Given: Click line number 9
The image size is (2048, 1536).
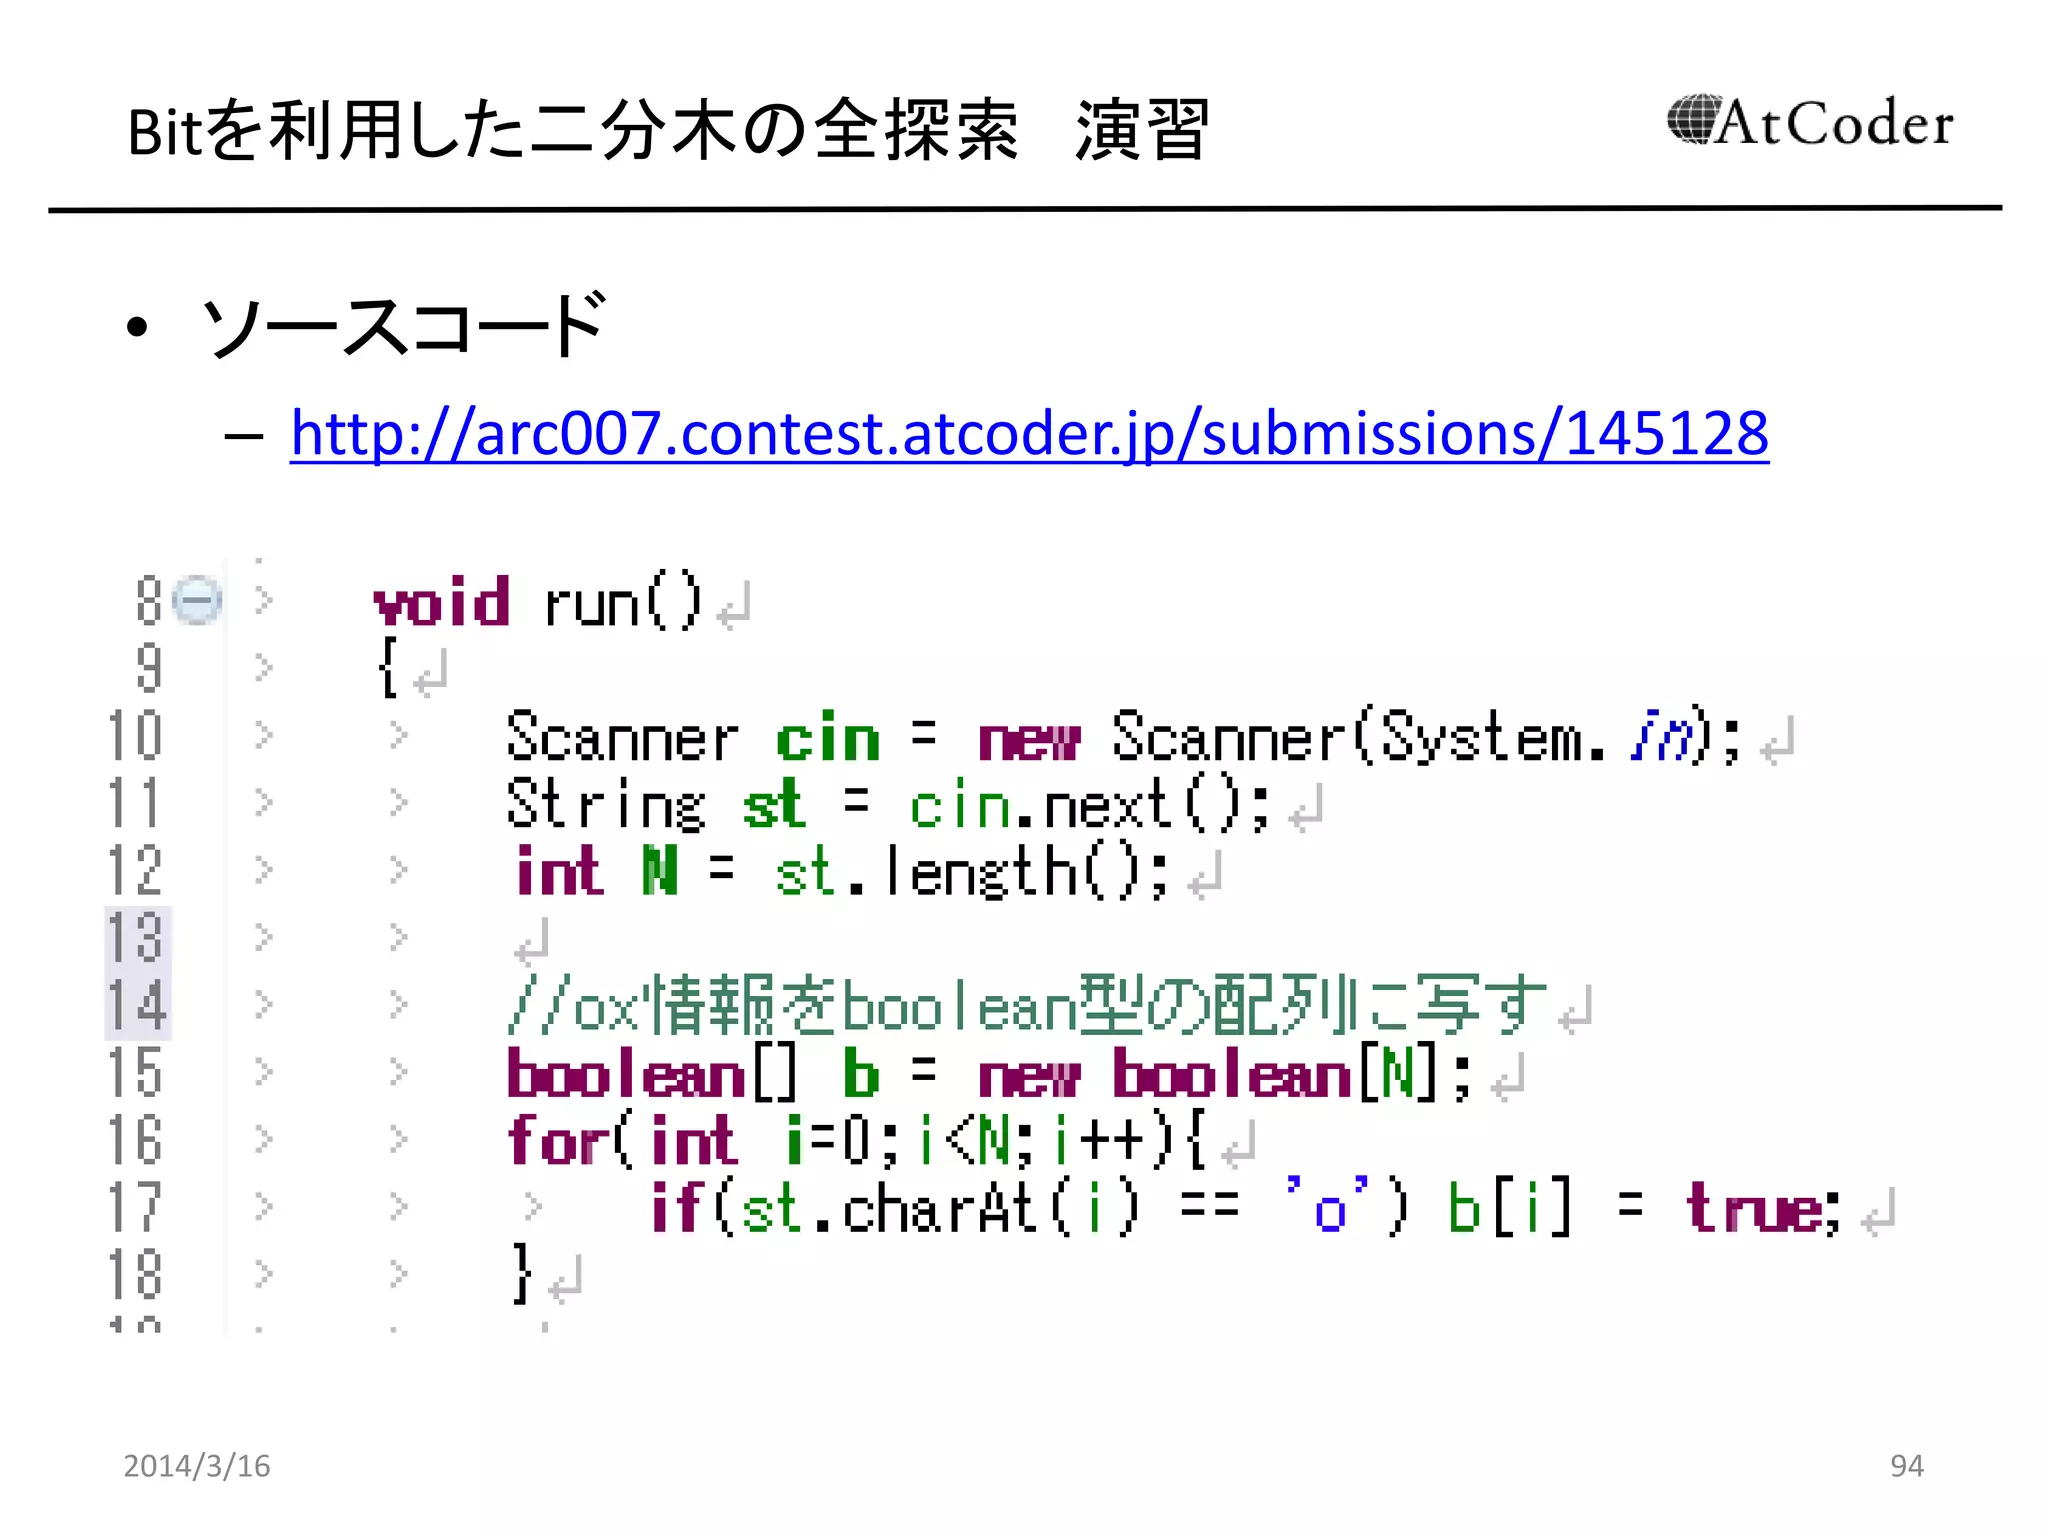Looking at the screenshot, I should click(149, 668).
